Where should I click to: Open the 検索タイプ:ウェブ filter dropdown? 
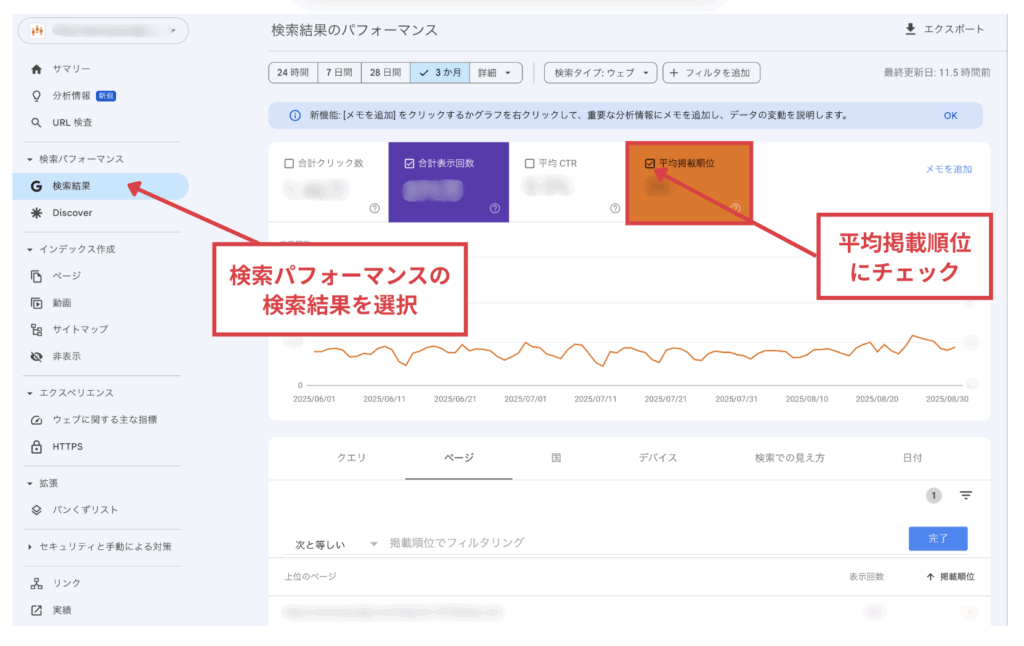pyautogui.click(x=600, y=72)
